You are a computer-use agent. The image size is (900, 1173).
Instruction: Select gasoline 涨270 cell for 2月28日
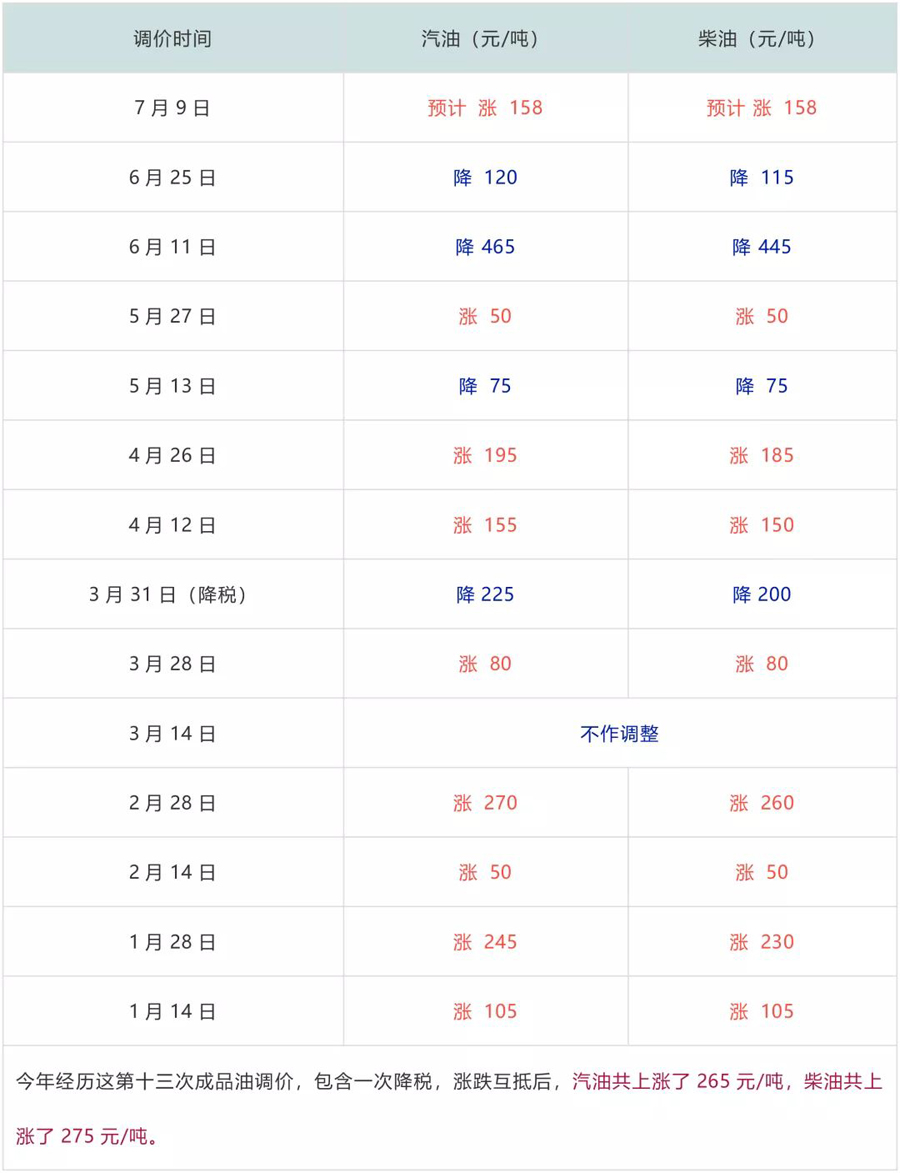pyautogui.click(x=485, y=803)
